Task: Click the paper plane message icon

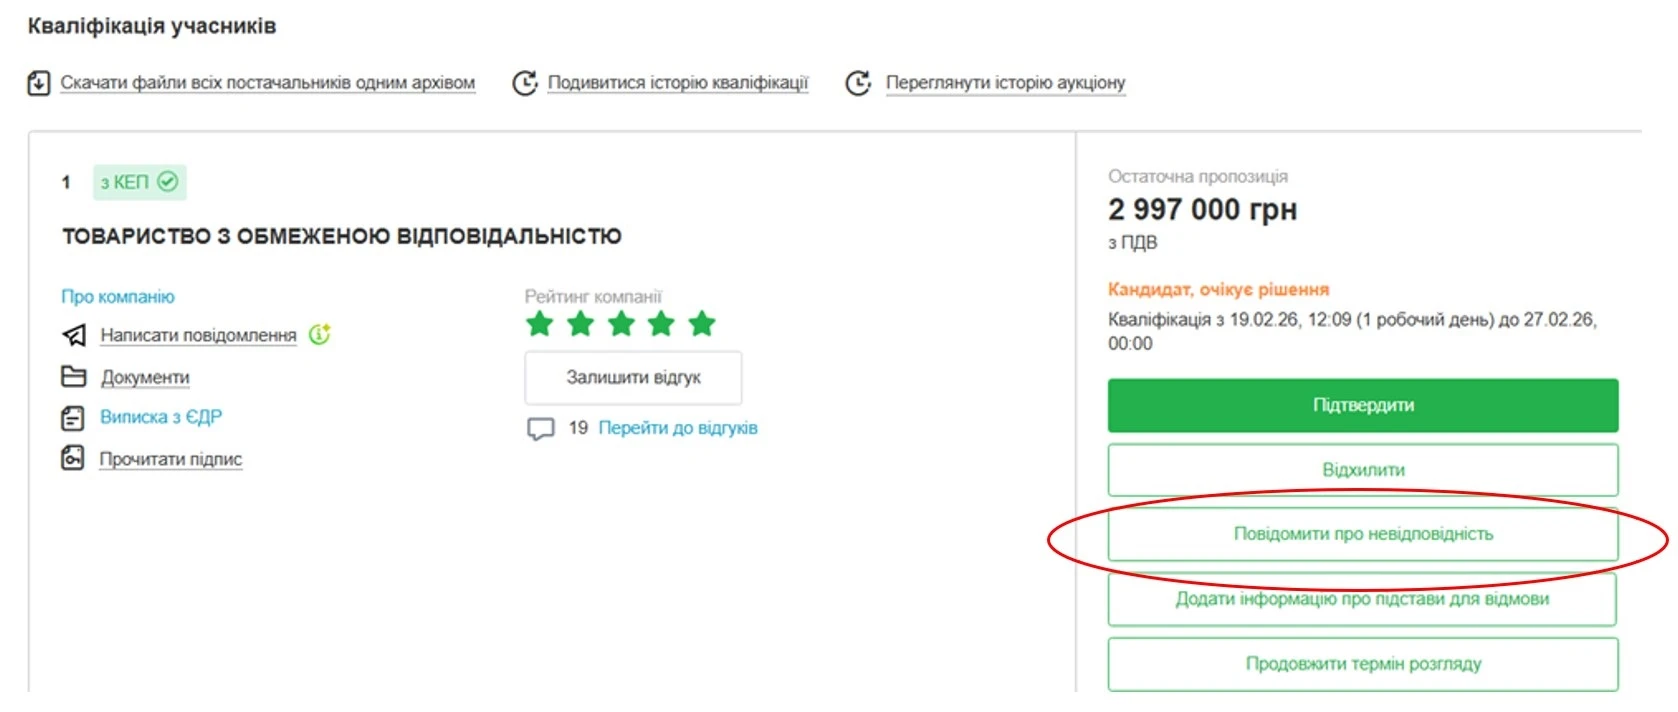Action: click(73, 335)
